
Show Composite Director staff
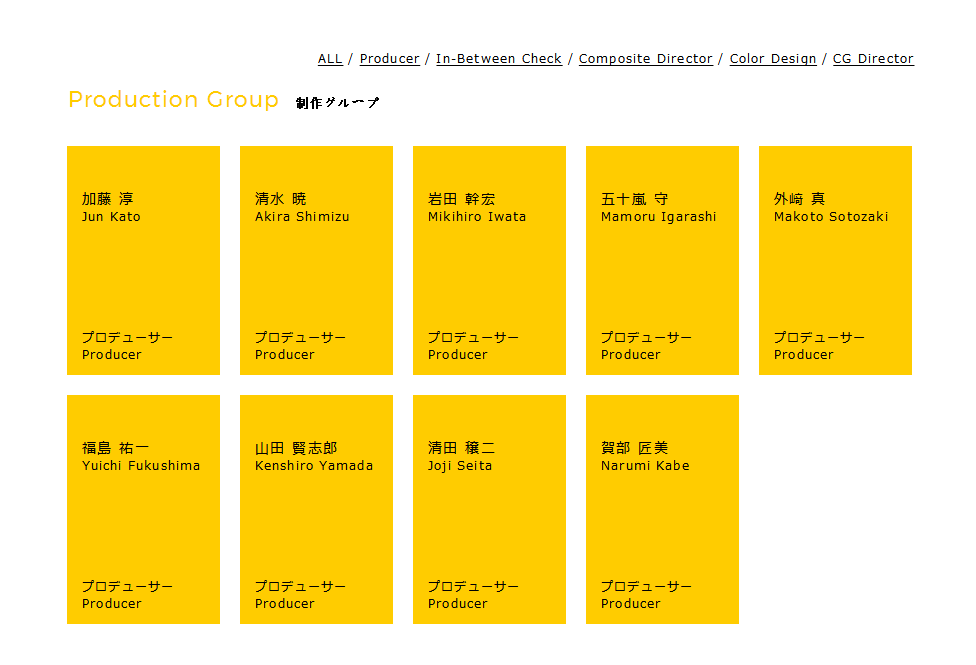pos(645,59)
